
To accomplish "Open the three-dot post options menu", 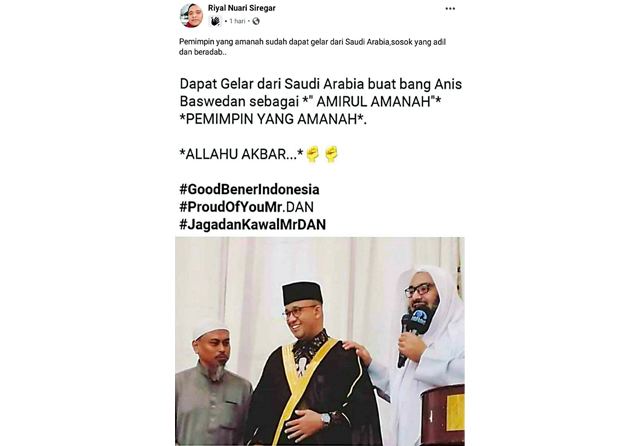I will [450, 9].
